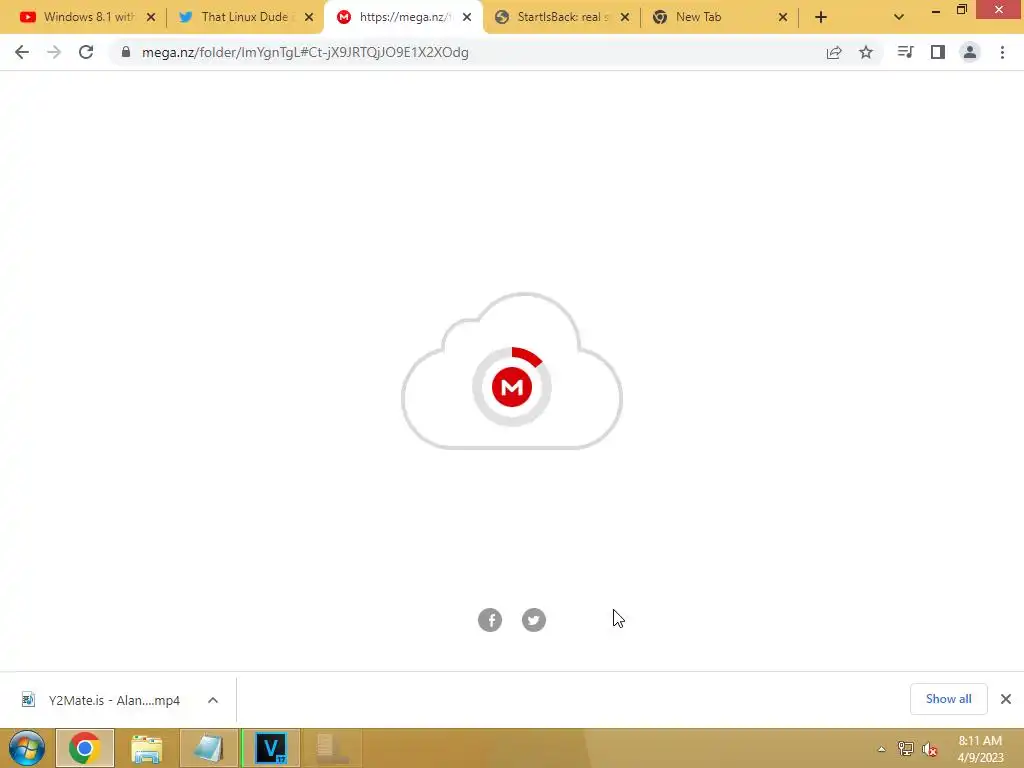Screen dimensions: 1024x768
Task: Open the media controls icon in the toolbar
Action: pyautogui.click(x=905, y=52)
